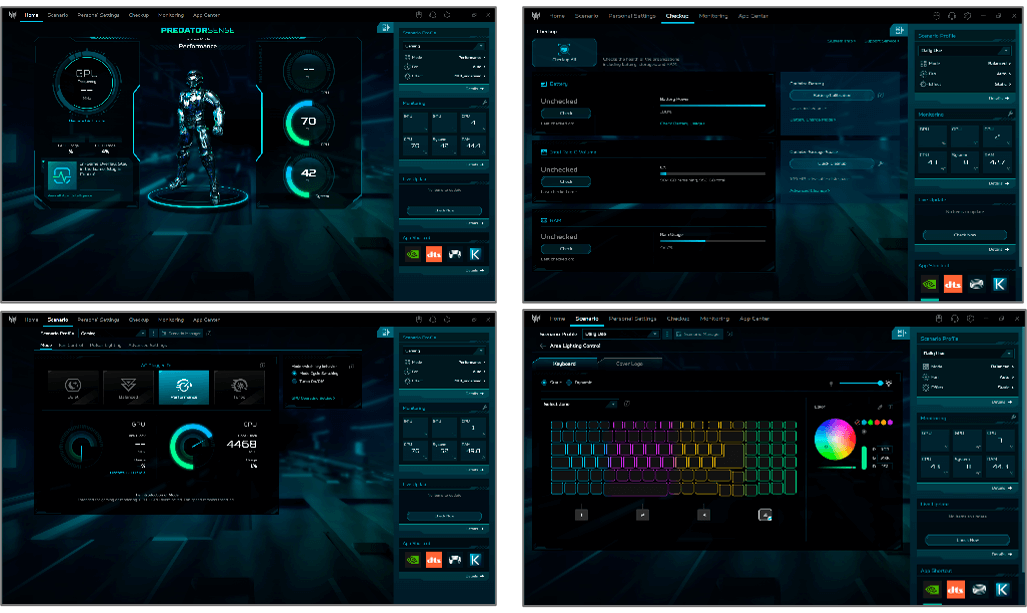Click the K shortcut in lighting window
The height and width of the screenshot is (613, 1027).
1002,589
